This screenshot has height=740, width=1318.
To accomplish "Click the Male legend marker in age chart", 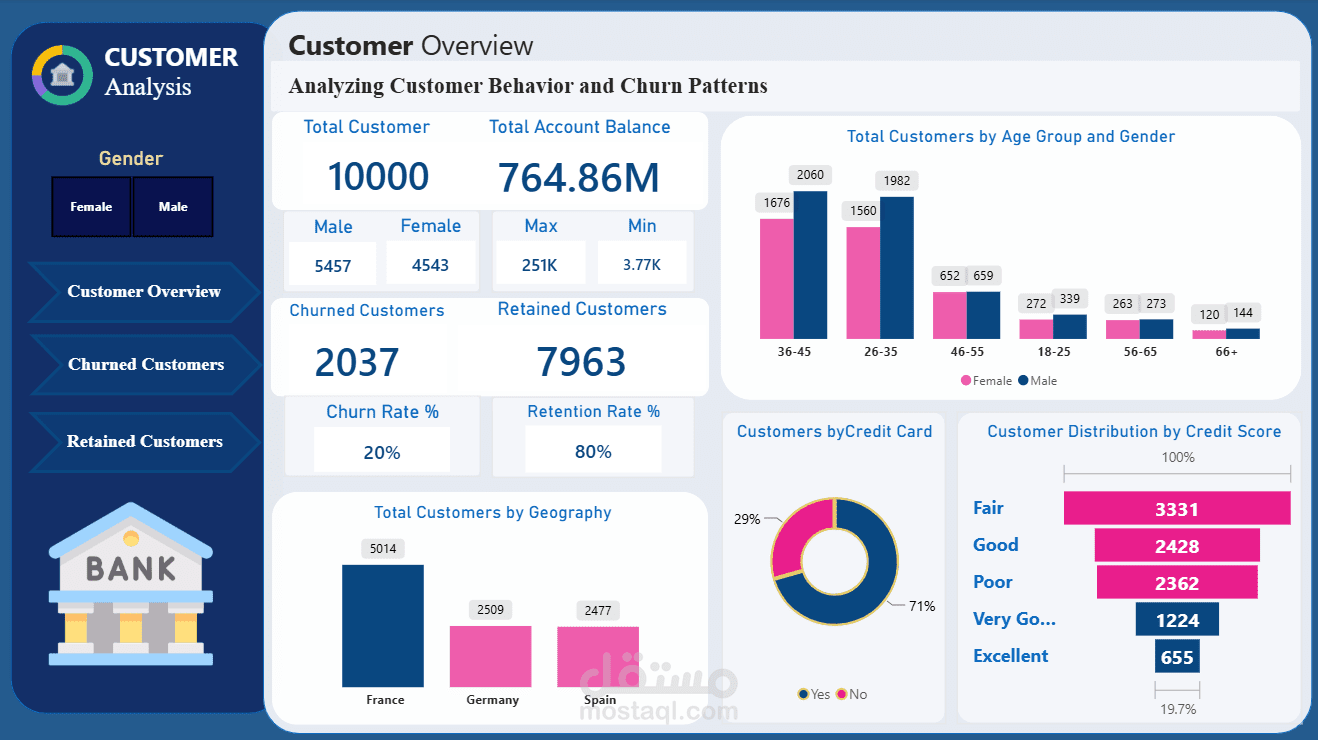I will pyautogui.click(x=1023, y=381).
